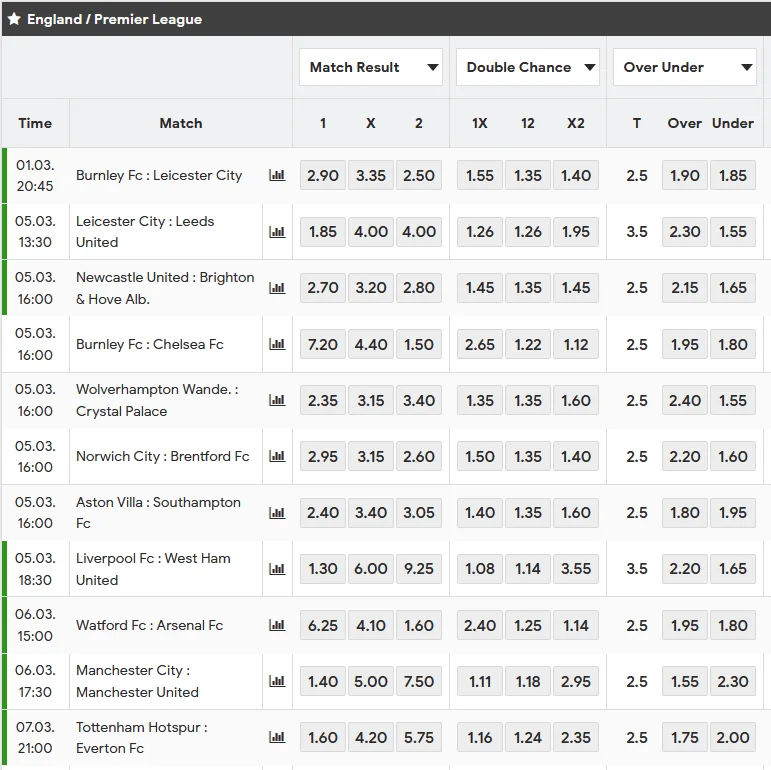Viewport: 771px width, 770px height.
Task: Select 6.25 home odds for Watford vs Arsenal
Action: [323, 625]
